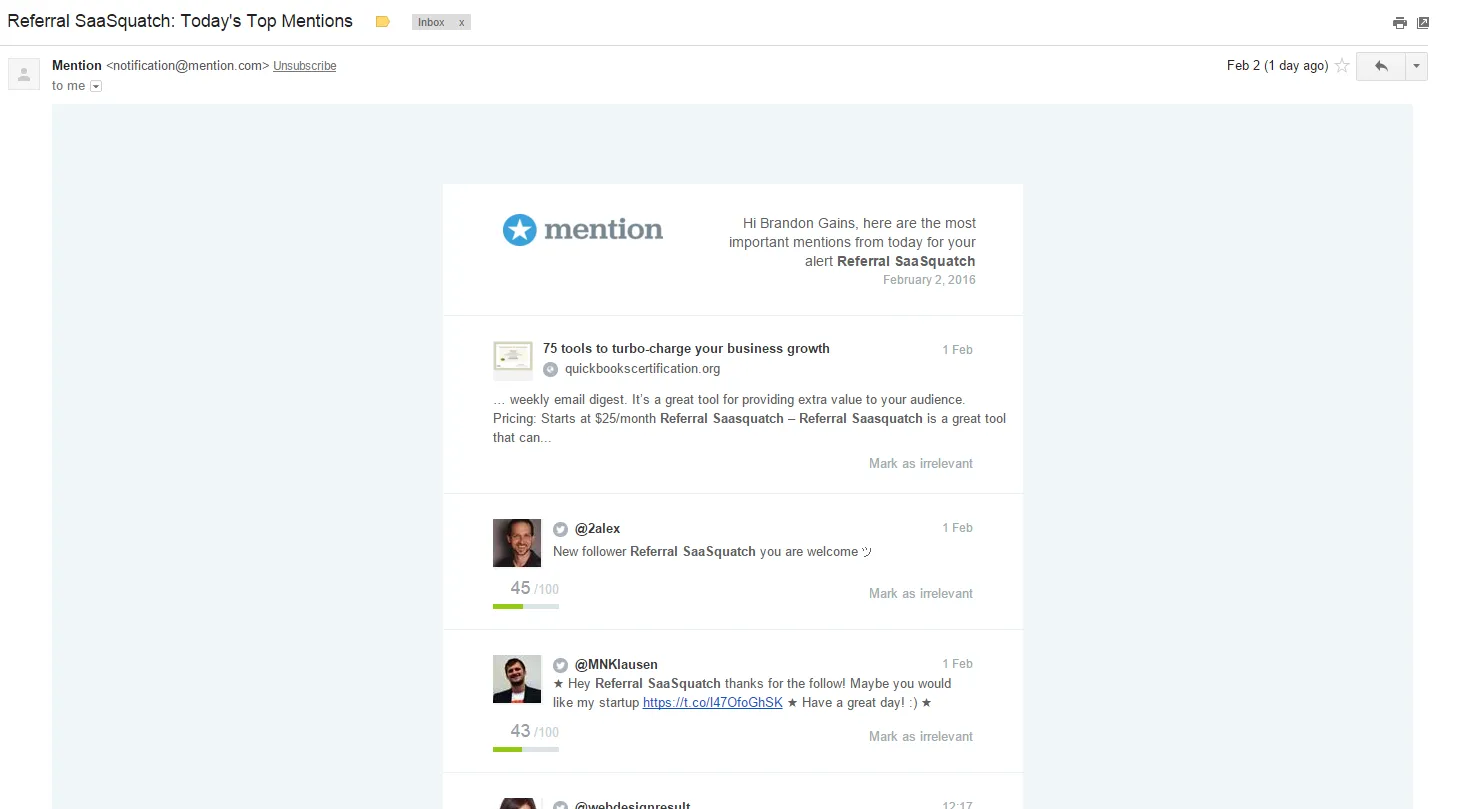Click the quickbookscertification.org source

pos(642,369)
